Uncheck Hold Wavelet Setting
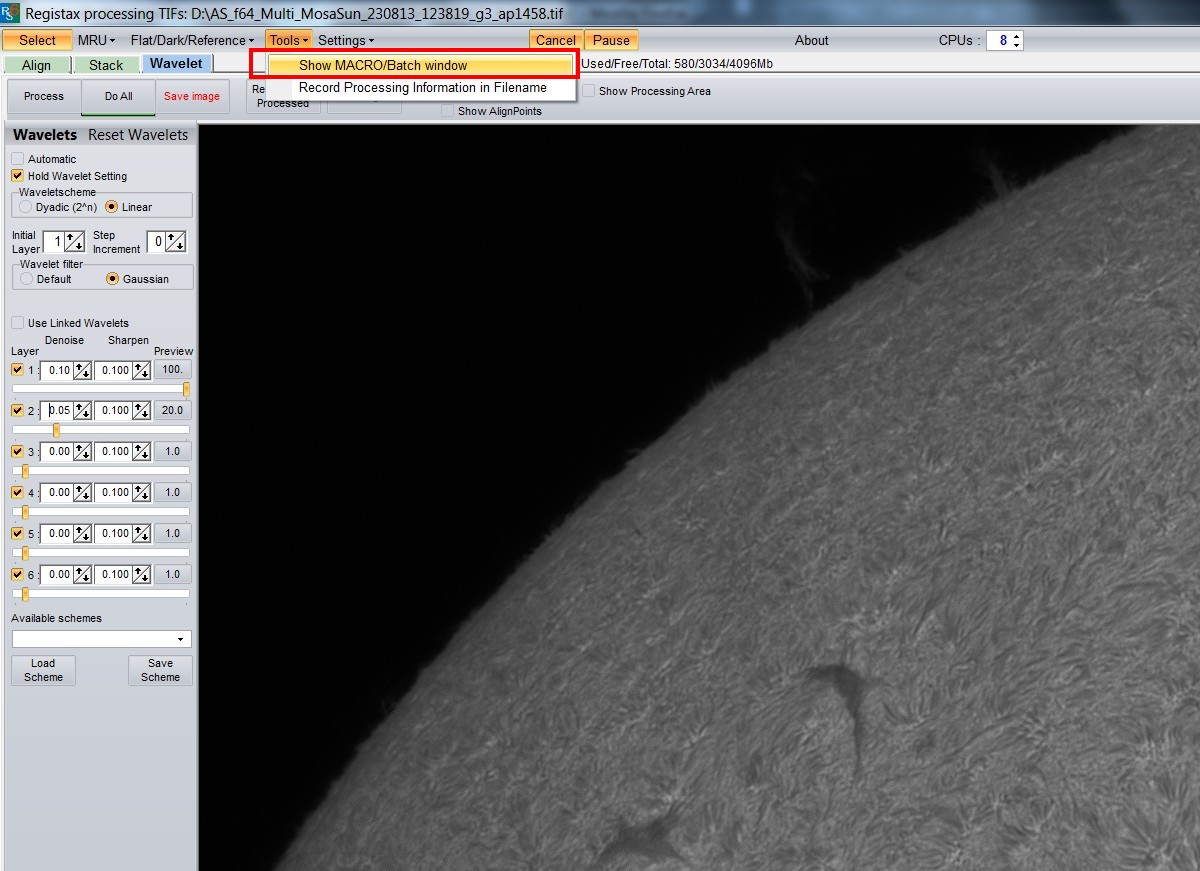The height and width of the screenshot is (871, 1200). (17, 176)
